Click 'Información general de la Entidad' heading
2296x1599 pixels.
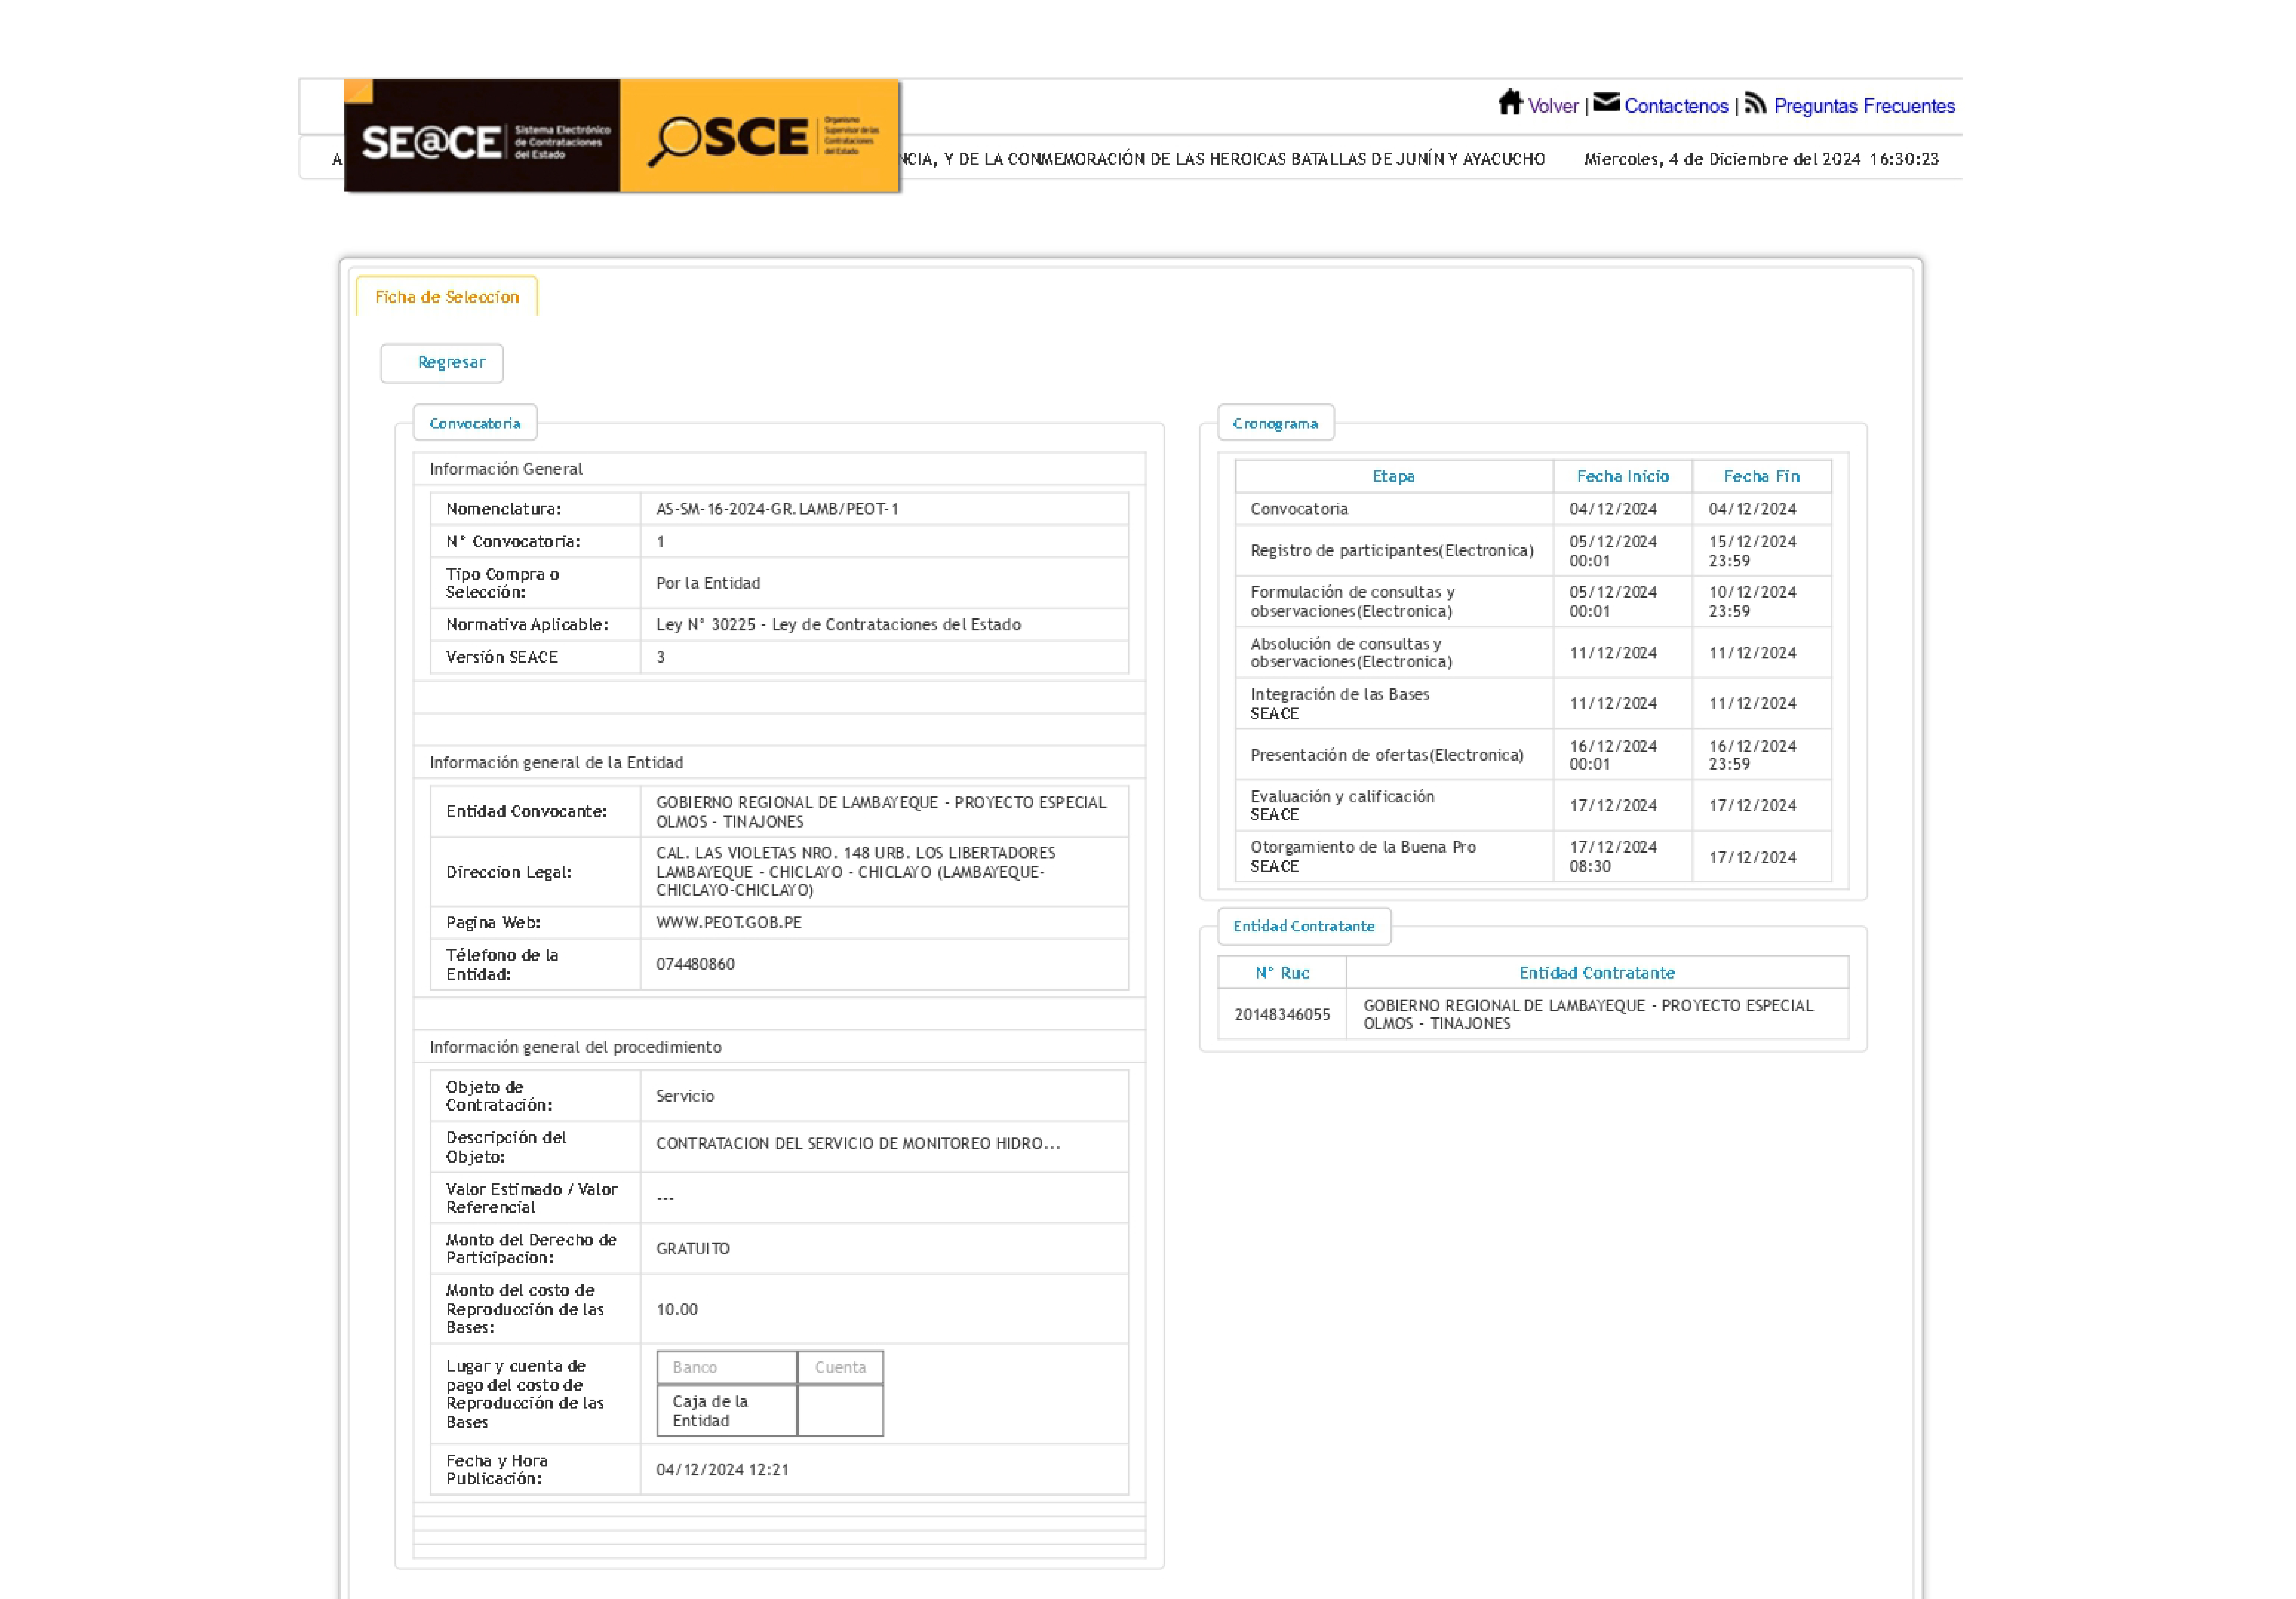pyautogui.click(x=557, y=763)
